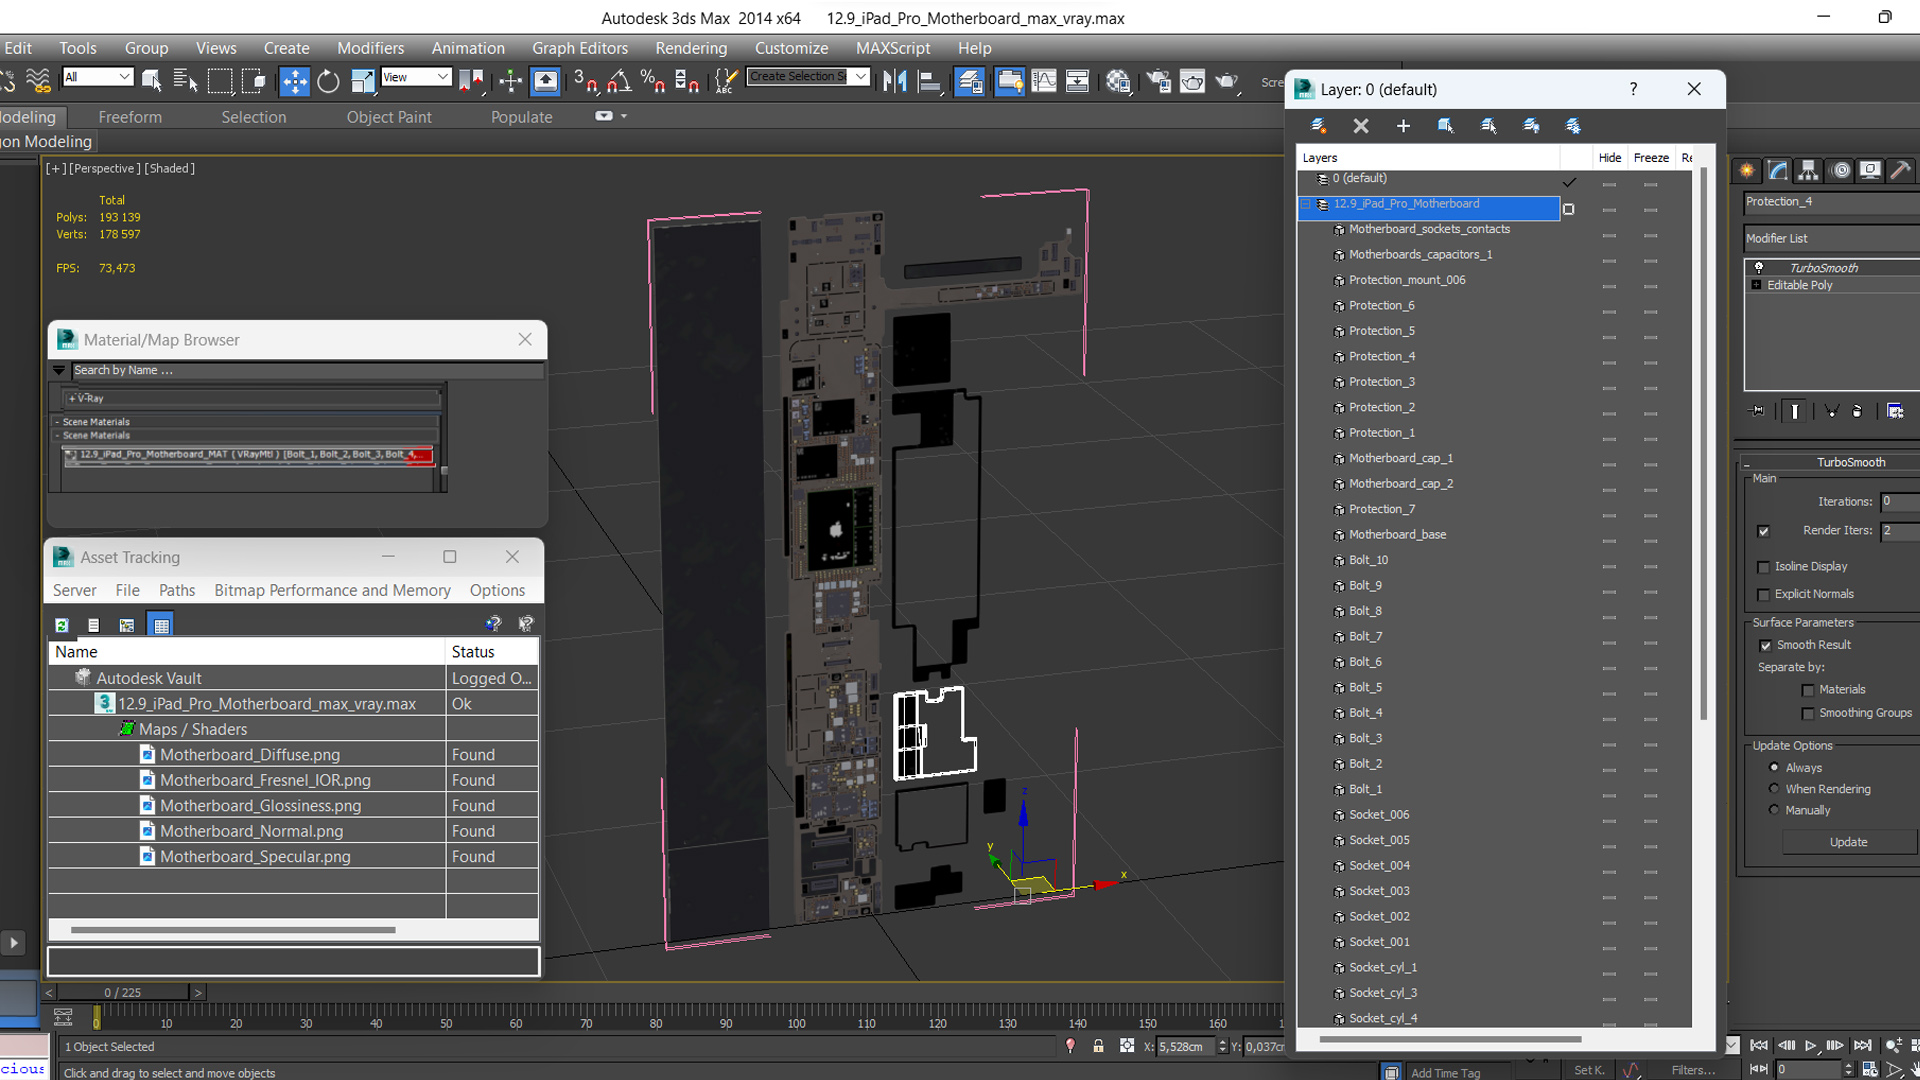
Task: Click Hide/Unhide All Layers icon
Action: pyautogui.click(x=1531, y=126)
